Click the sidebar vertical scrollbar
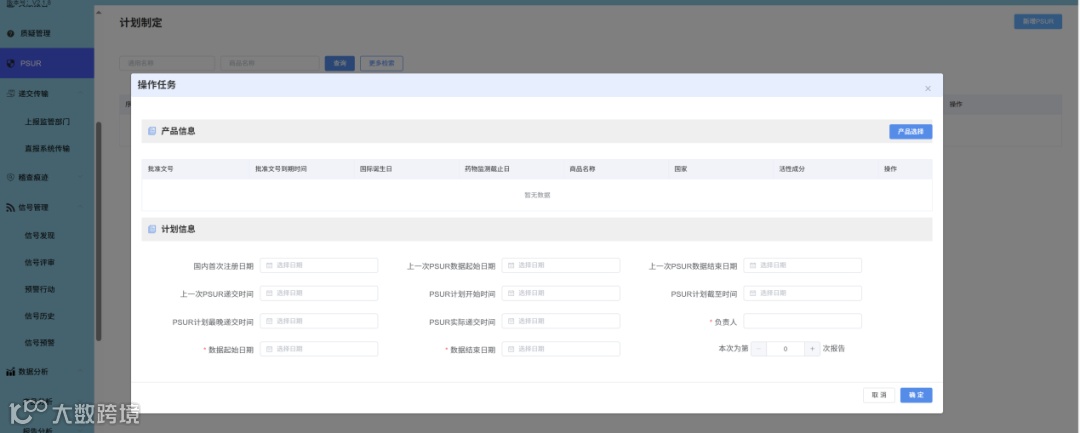 (98, 231)
